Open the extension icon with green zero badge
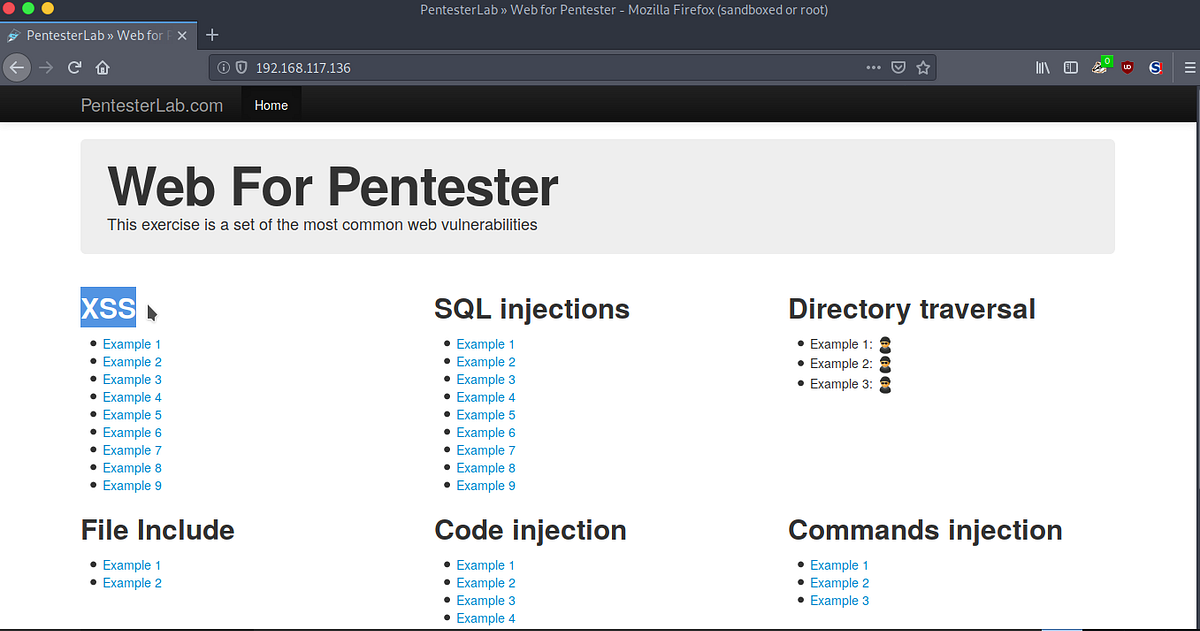 [x=1100, y=67]
